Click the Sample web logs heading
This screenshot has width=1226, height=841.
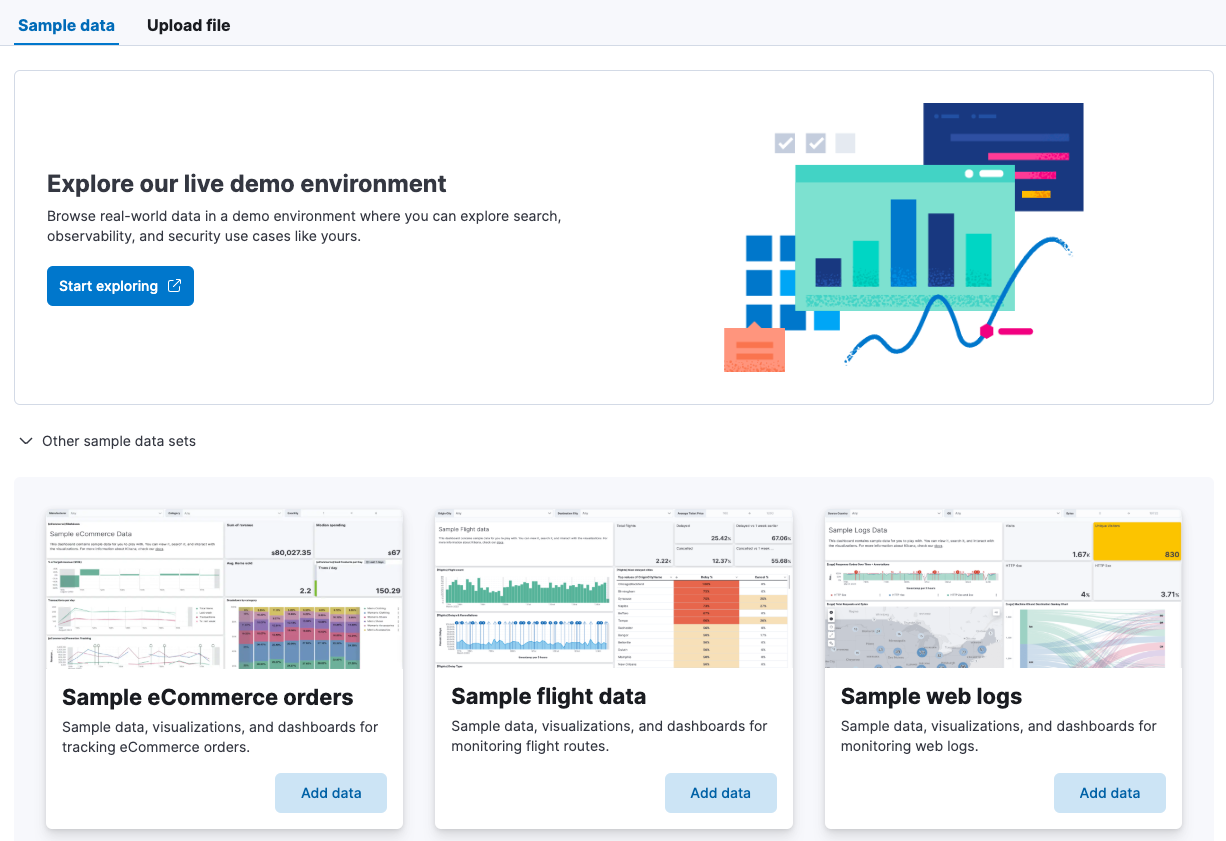coord(931,696)
